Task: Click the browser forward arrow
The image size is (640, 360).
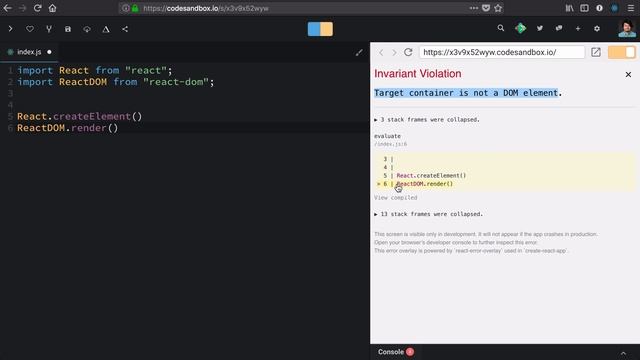Action: tap(22, 8)
